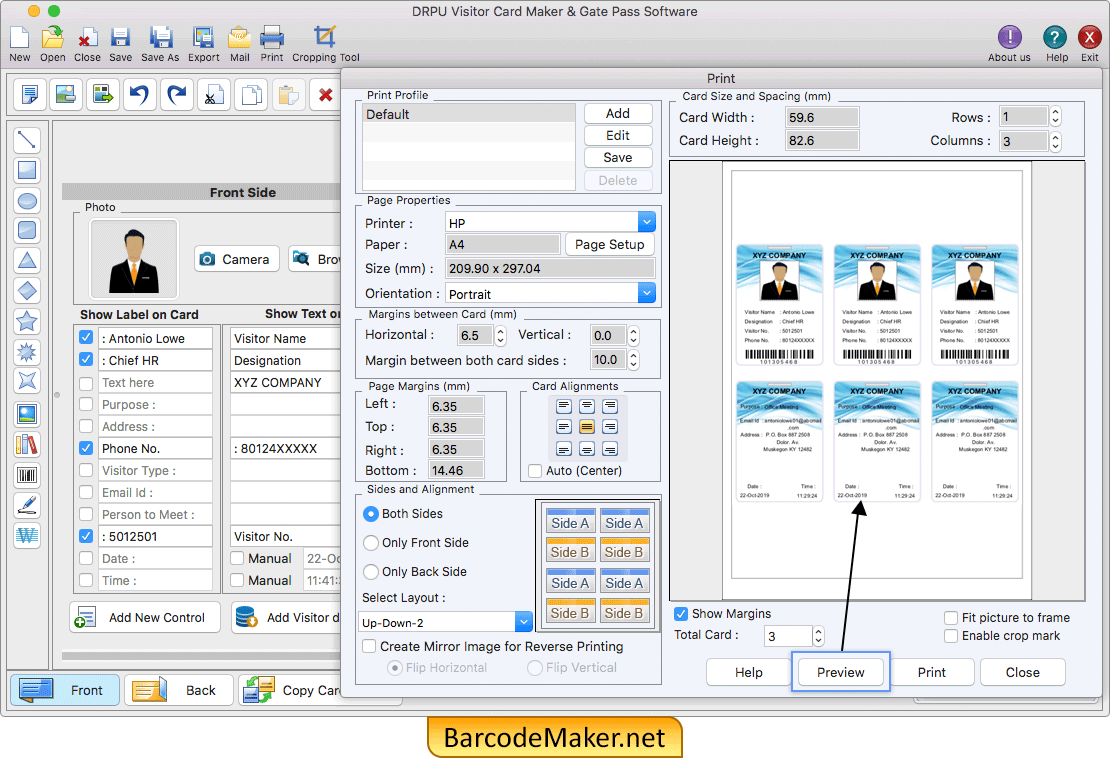The width and height of the screenshot is (1110, 758).
Task: Click the Camera button
Action: (x=236, y=259)
